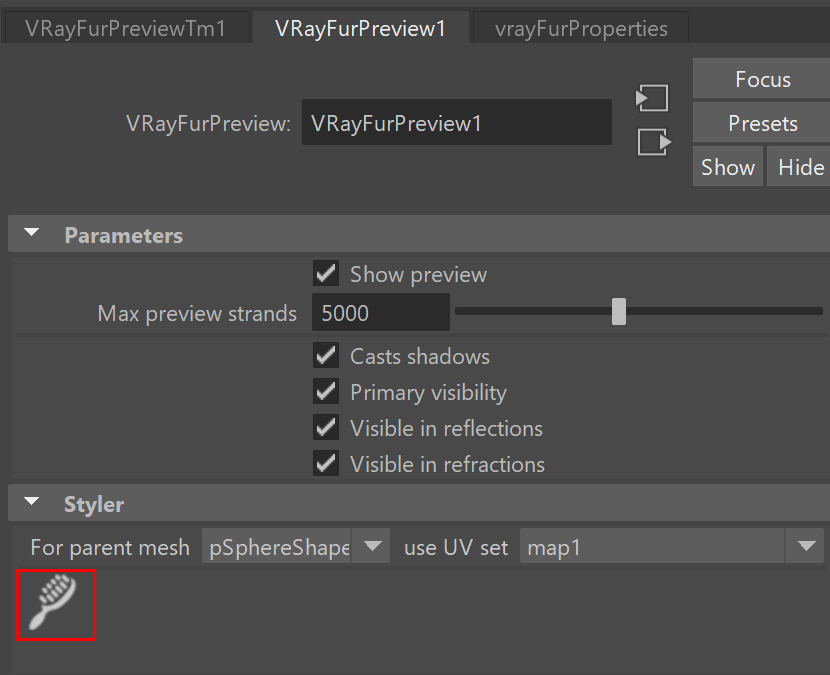
Task: Click the Focus button
Action: [762, 79]
